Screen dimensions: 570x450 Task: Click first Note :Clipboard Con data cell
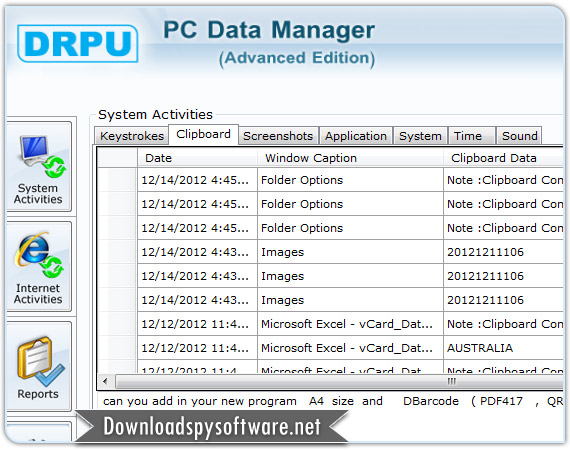(503, 180)
